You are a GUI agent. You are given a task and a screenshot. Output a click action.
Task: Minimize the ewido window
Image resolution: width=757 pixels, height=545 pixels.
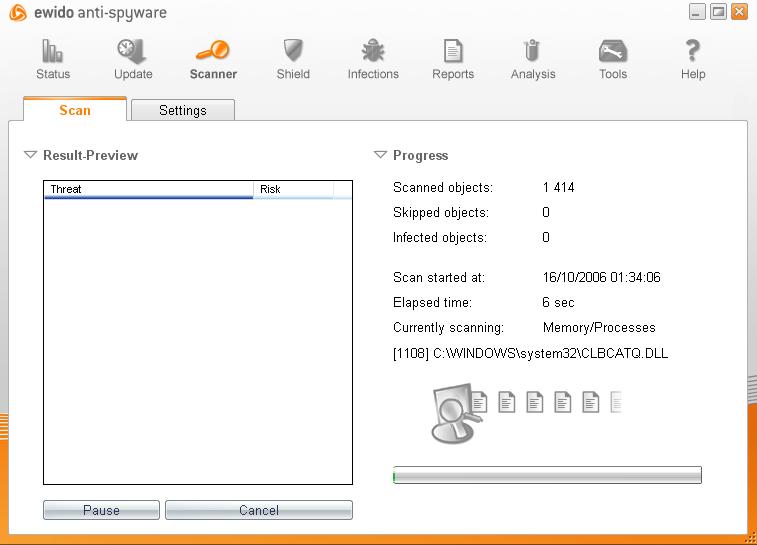[x=697, y=12]
